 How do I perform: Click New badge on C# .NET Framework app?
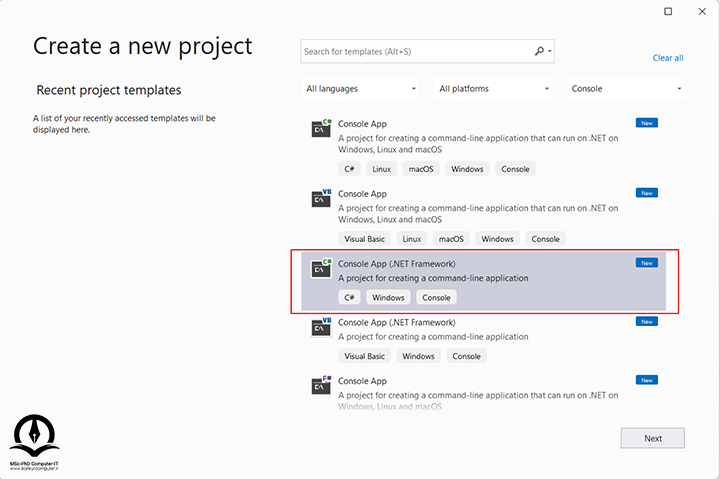point(647,263)
